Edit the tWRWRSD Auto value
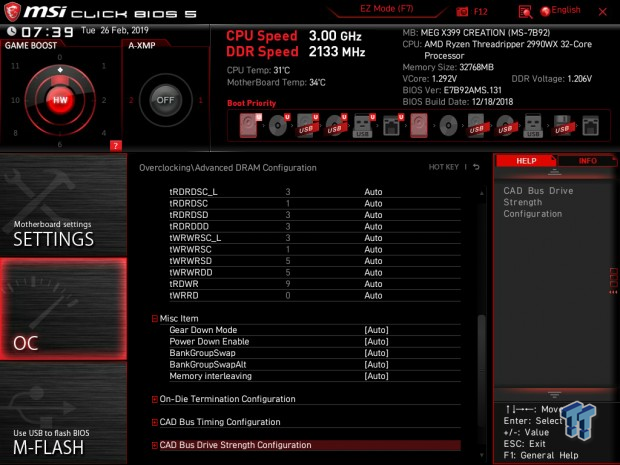Screen dimensions: 620x465 point(373,261)
